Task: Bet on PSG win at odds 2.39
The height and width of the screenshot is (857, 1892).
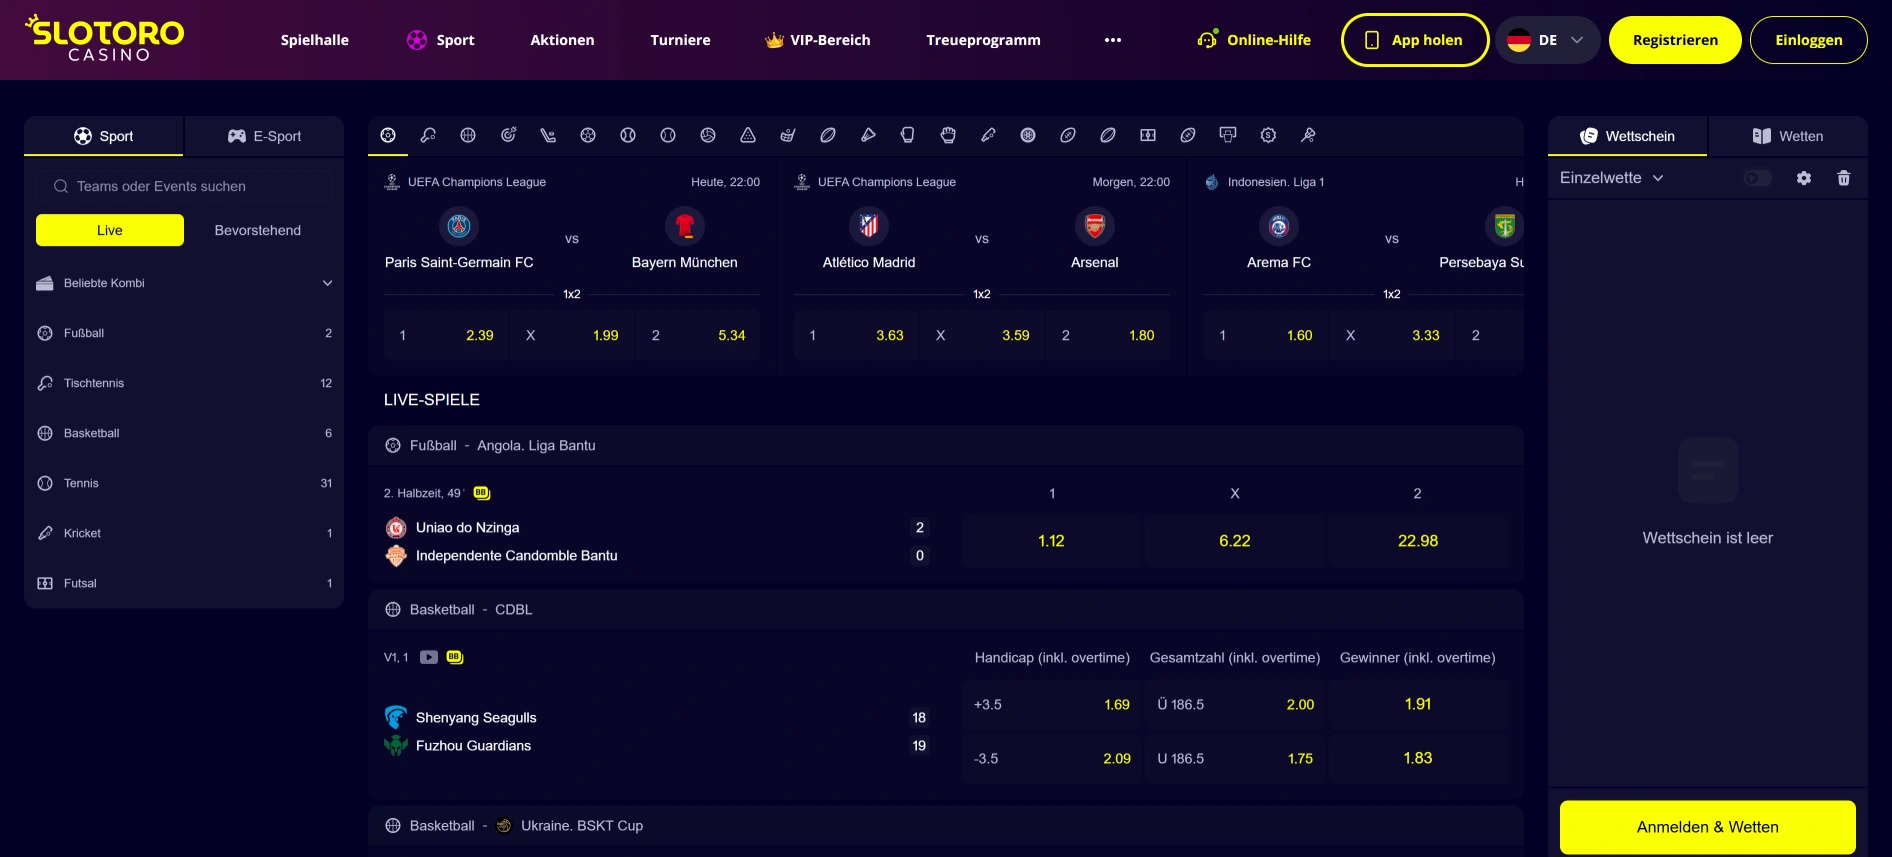Action: [x=446, y=335]
